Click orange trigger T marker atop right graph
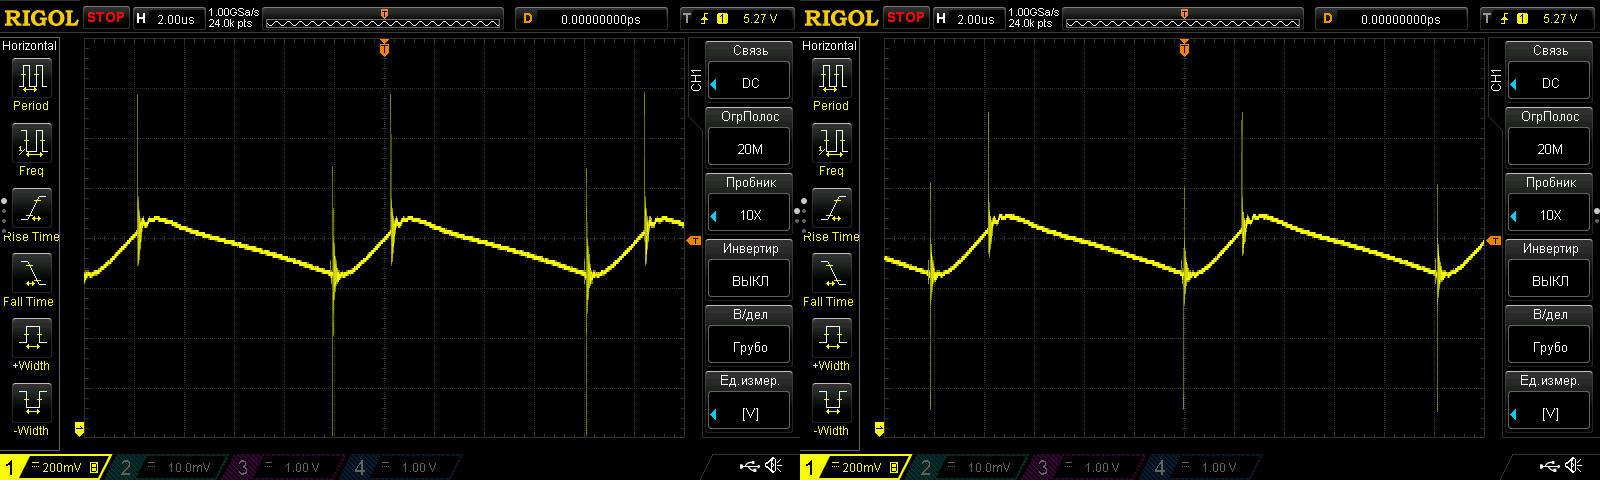Viewport: 1600px width, 480px height. click(1184, 48)
